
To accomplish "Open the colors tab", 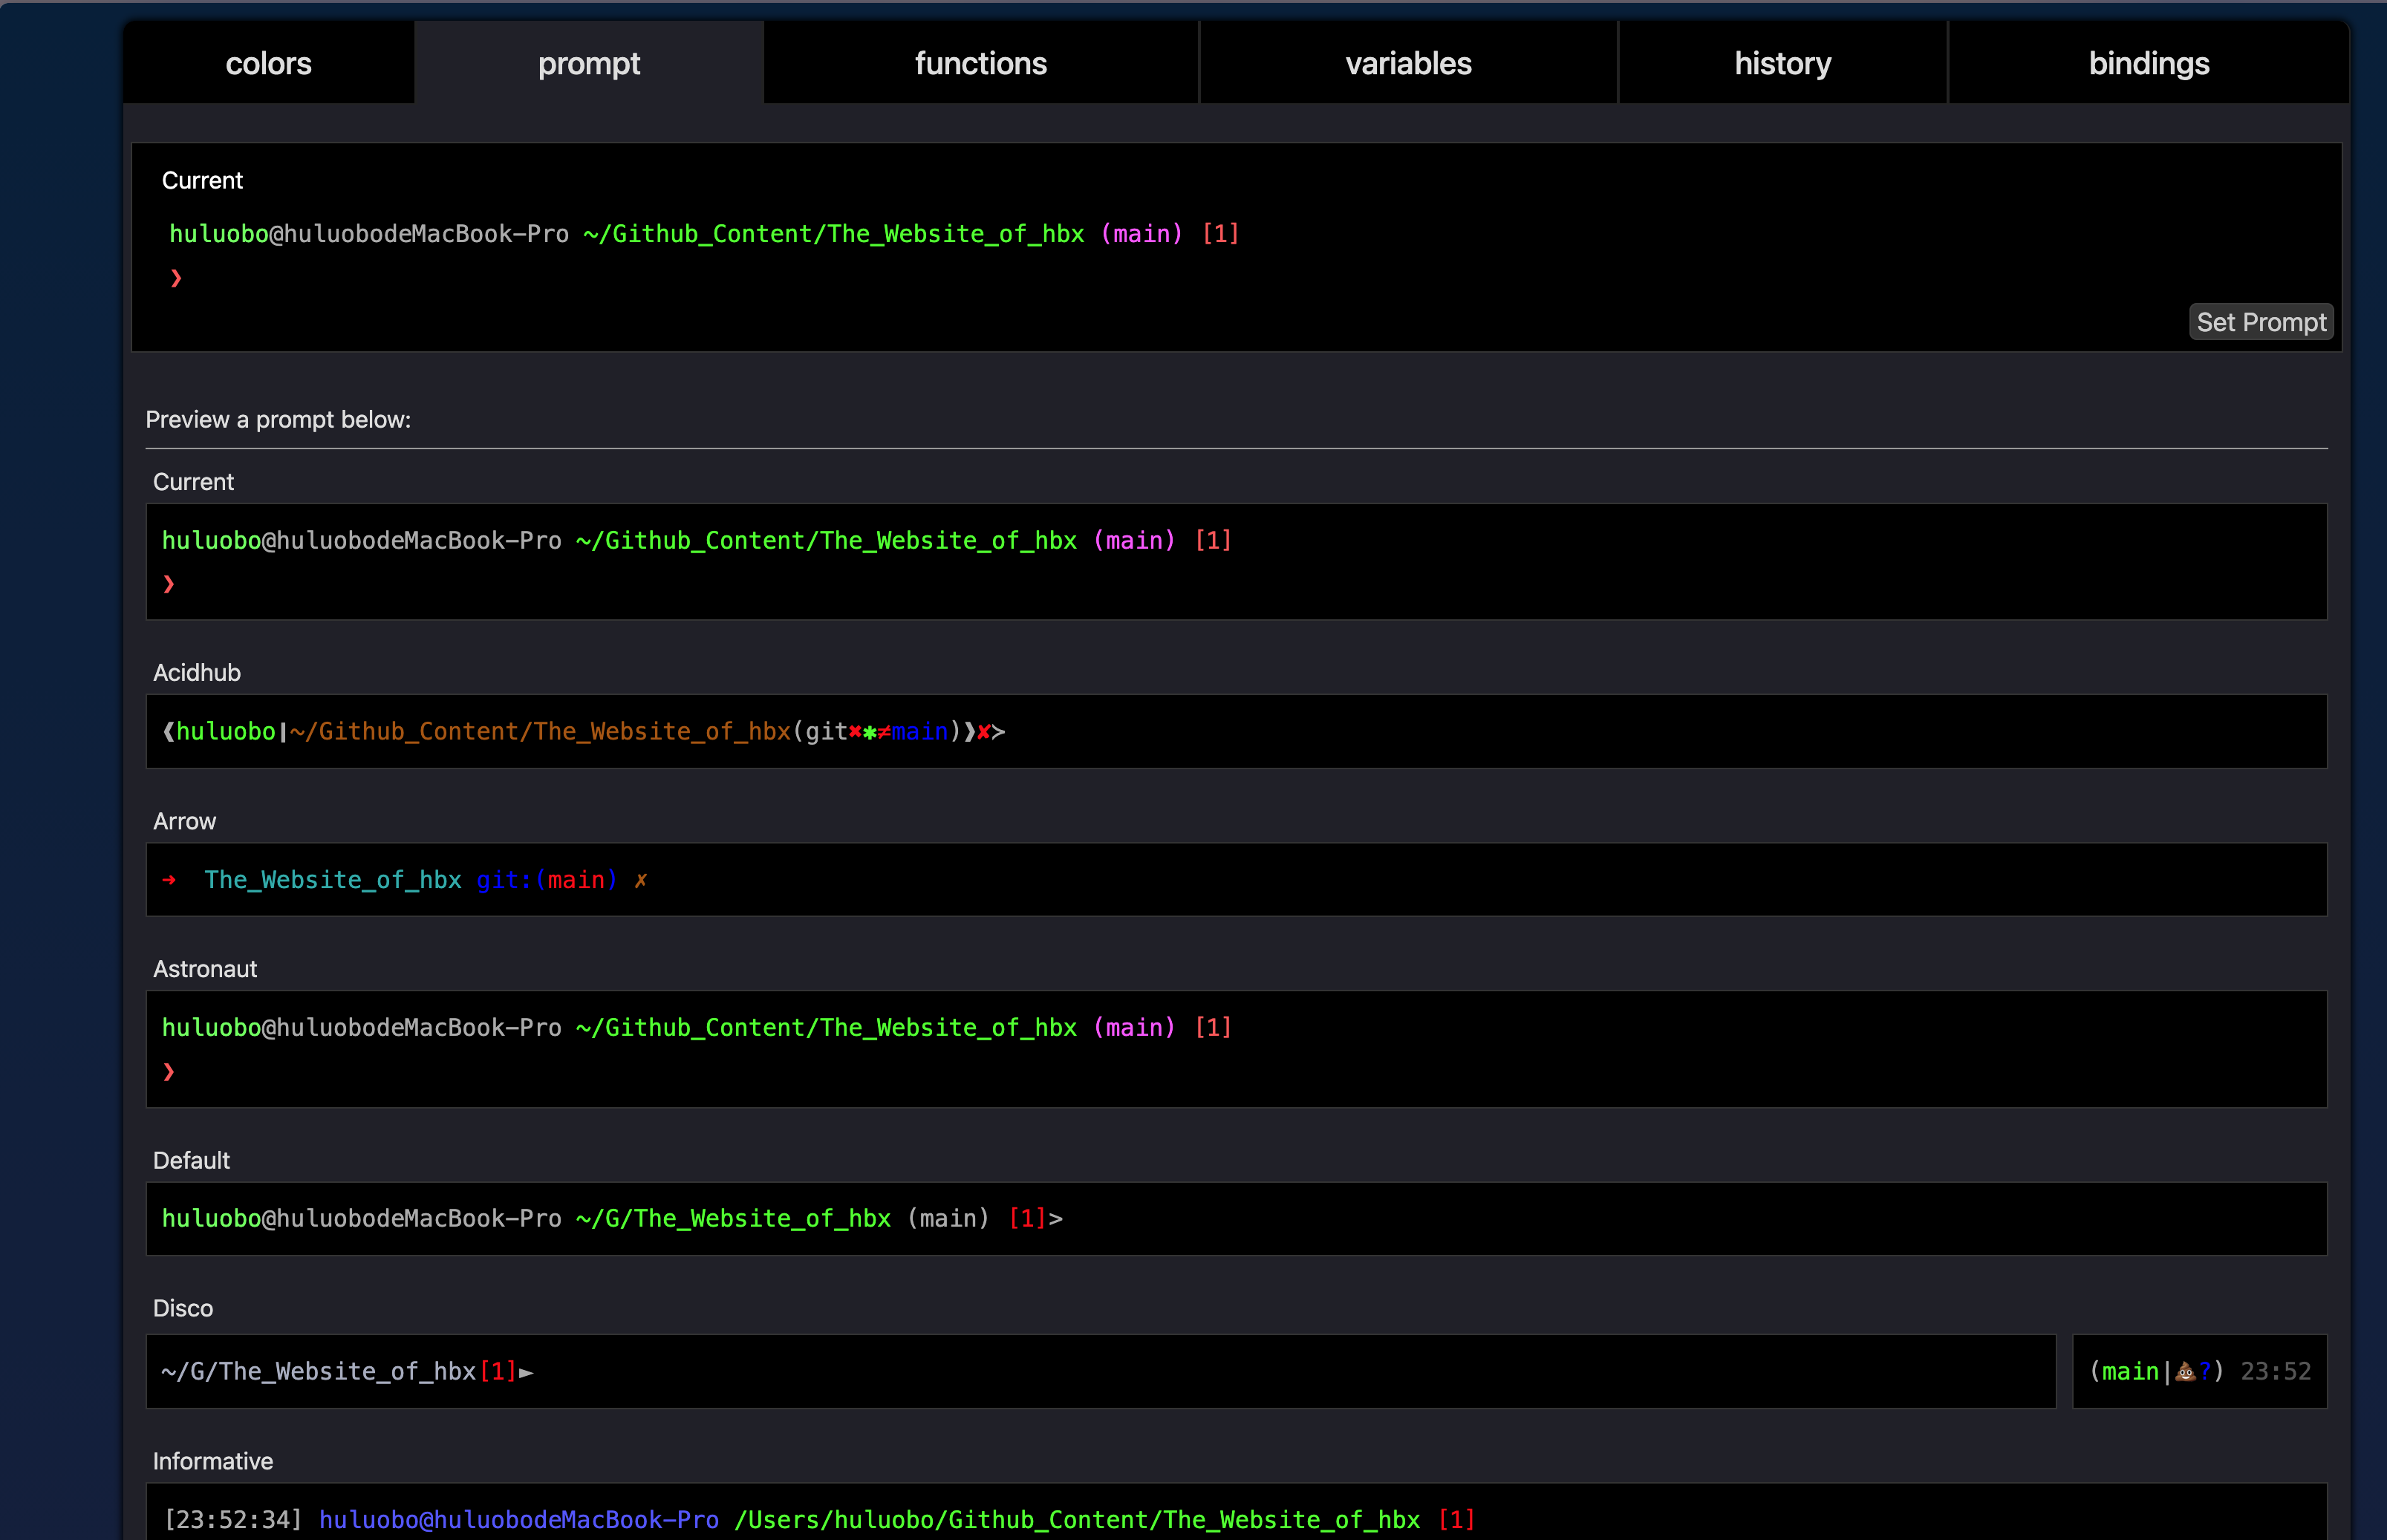I will 268,63.
